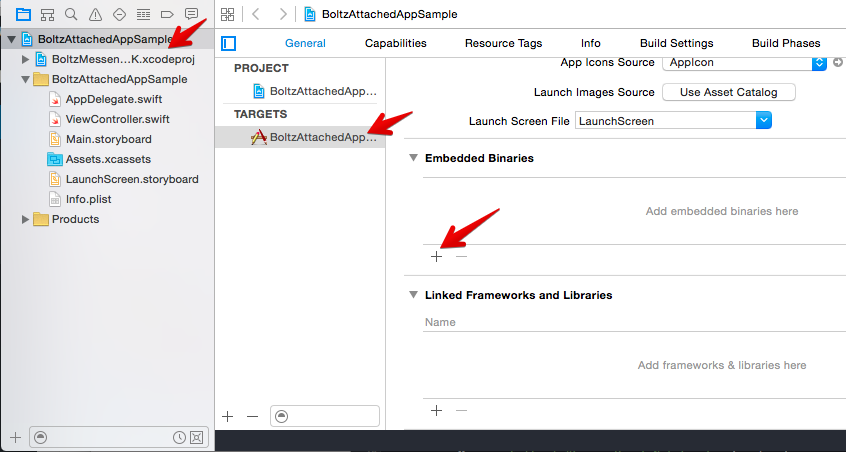Viewport: 846px width, 452px height.
Task: Open the Debug navigator icon
Action: click(144, 15)
